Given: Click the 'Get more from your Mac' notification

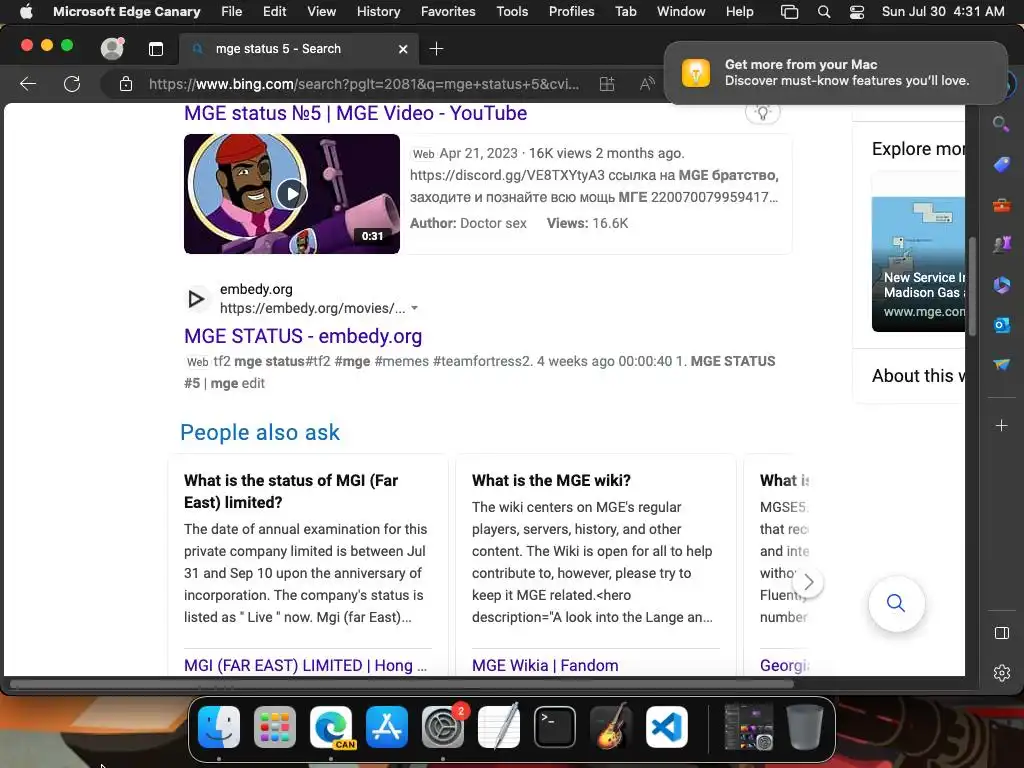Looking at the screenshot, I should click(836, 72).
